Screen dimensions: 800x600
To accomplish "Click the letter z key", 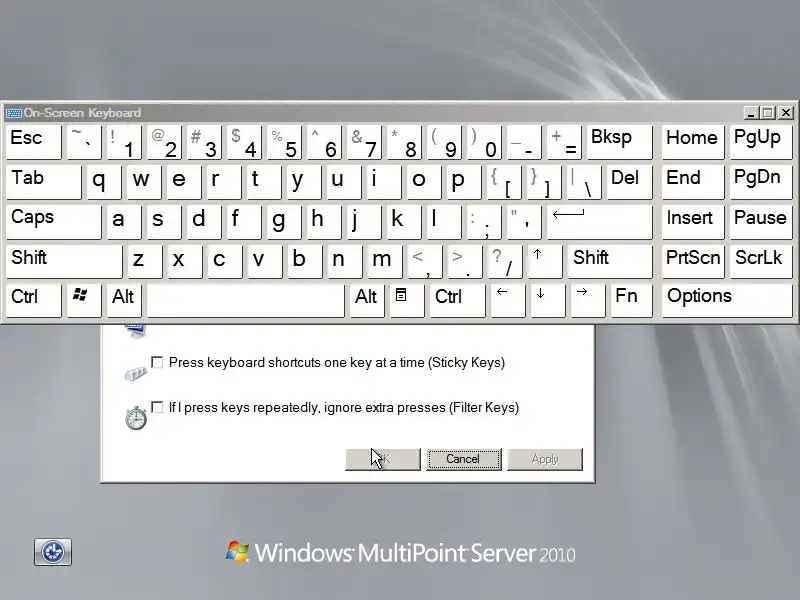I will pos(145,262).
